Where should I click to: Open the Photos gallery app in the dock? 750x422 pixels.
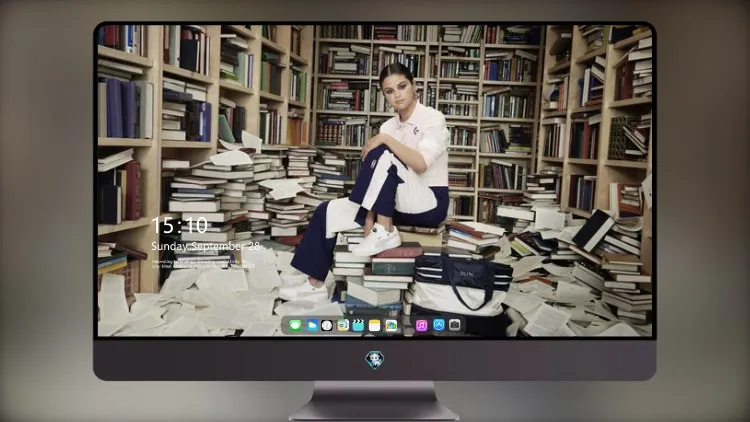tap(391, 325)
